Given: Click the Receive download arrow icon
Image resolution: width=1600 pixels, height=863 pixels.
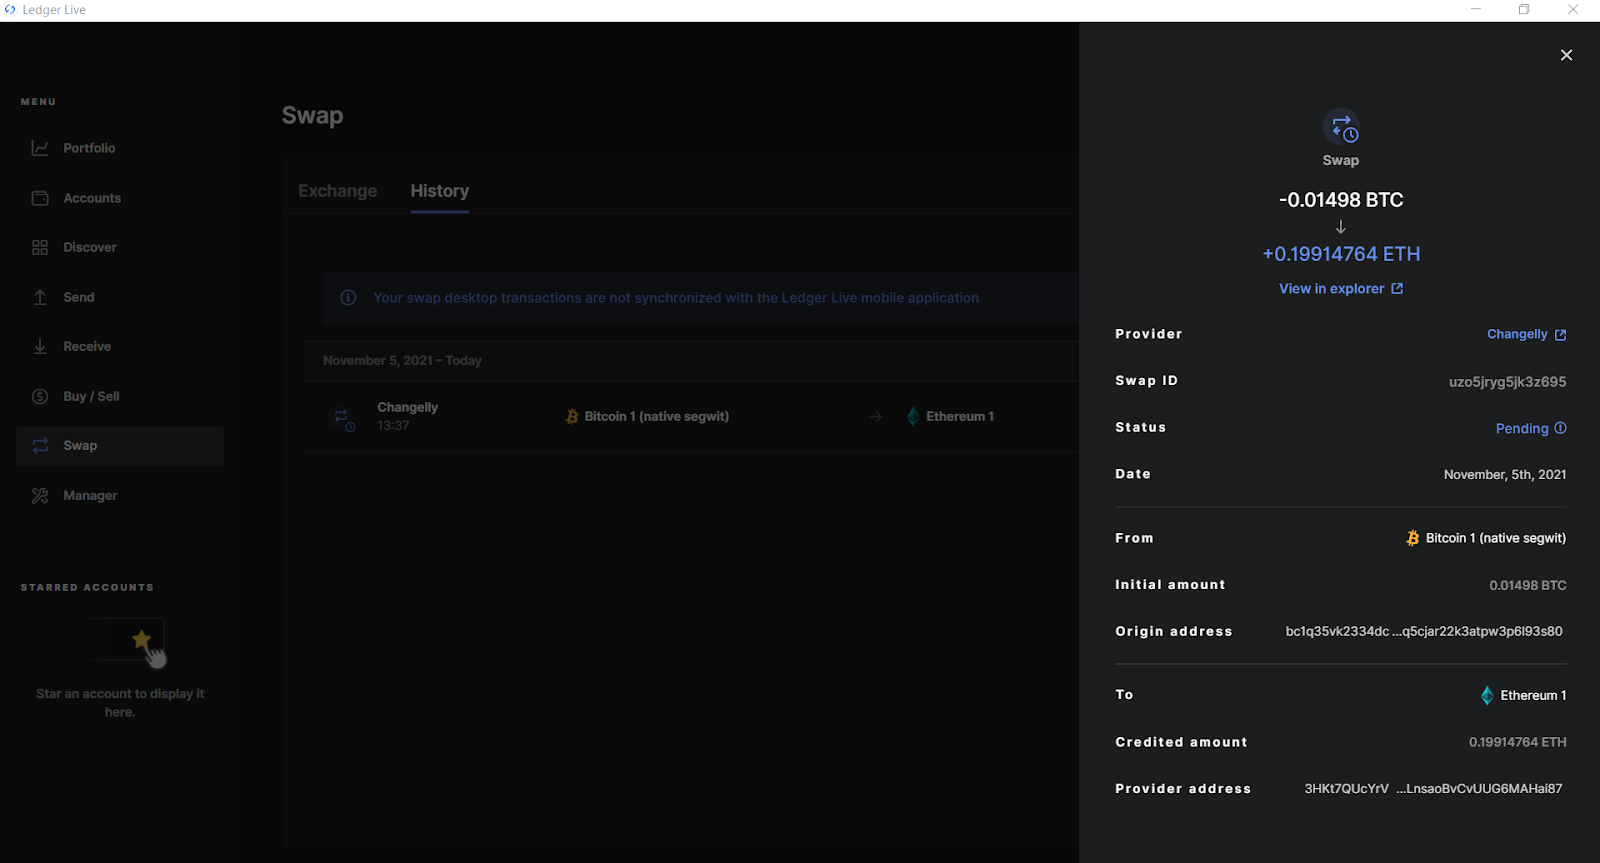Looking at the screenshot, I should 40,346.
